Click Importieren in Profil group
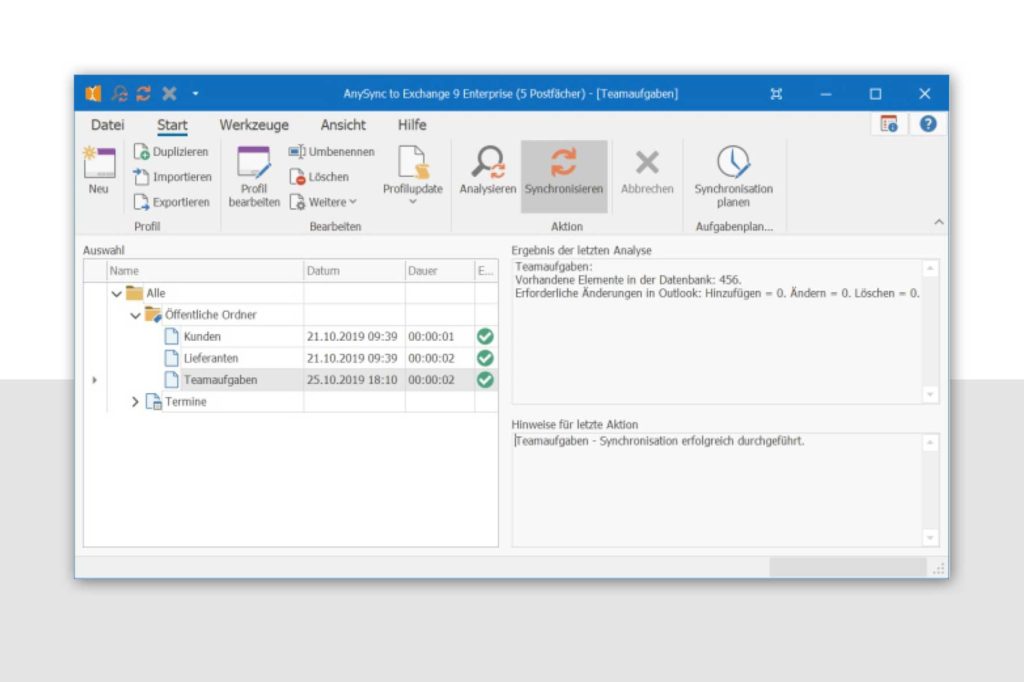 (x=172, y=177)
